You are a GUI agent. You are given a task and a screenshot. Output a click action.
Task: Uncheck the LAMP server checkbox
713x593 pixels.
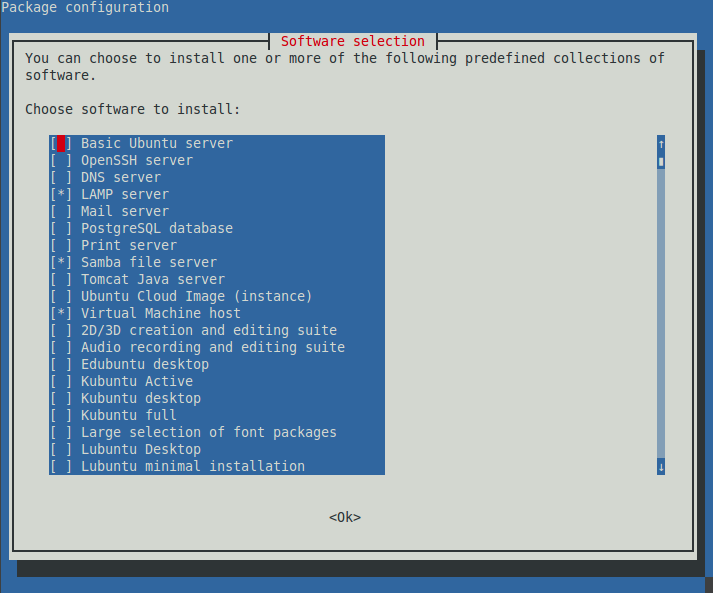(61, 194)
